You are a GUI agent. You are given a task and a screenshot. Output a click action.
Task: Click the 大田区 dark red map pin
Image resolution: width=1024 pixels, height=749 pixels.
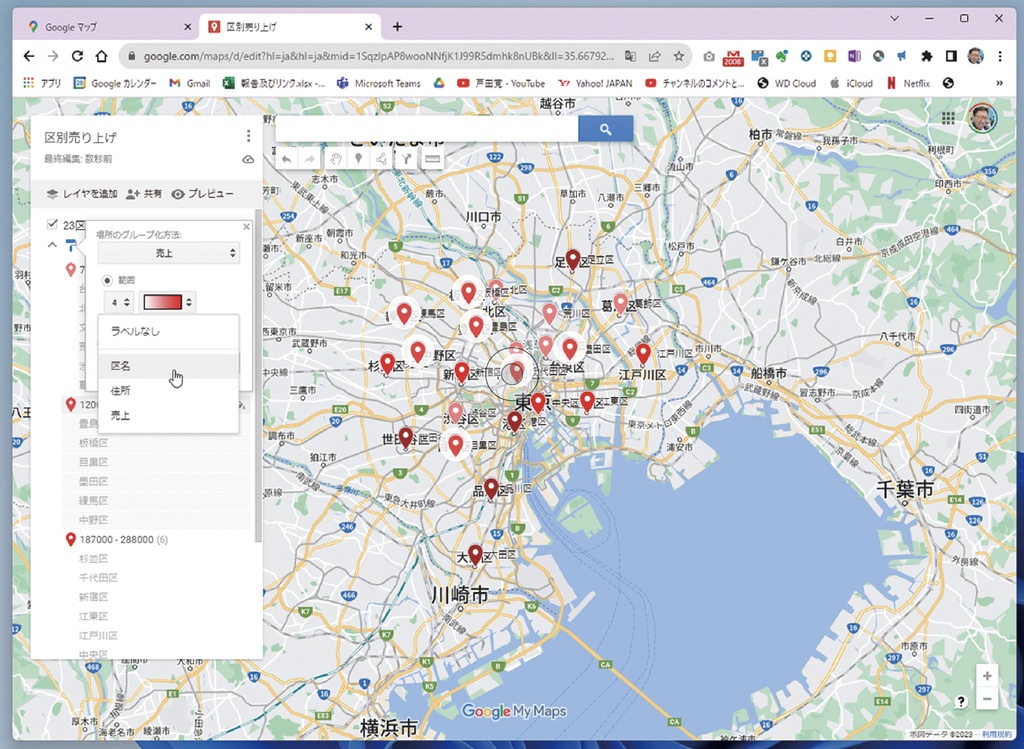click(x=475, y=555)
